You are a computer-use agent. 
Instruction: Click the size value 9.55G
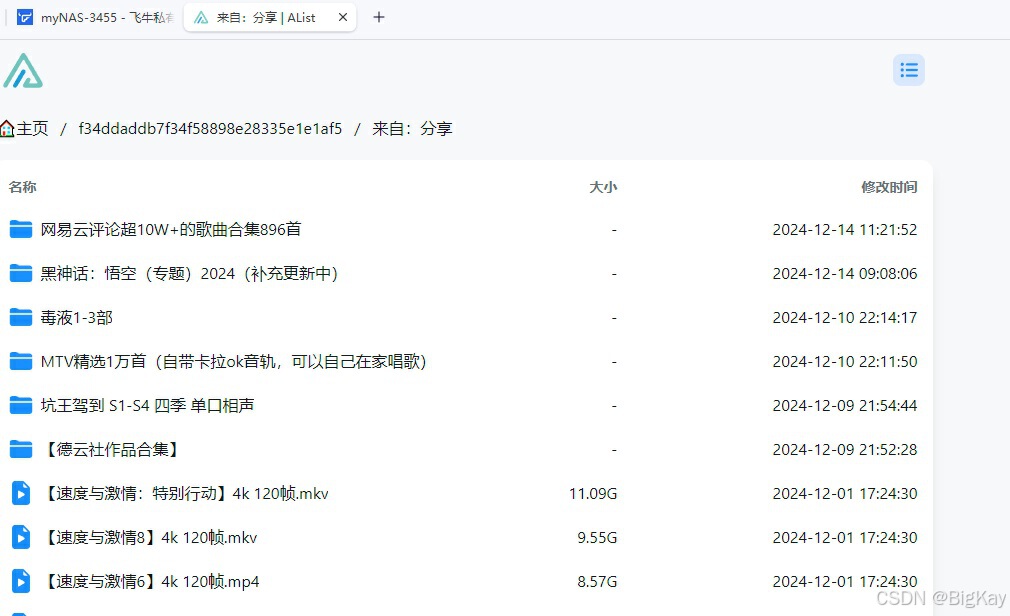[x=597, y=537]
